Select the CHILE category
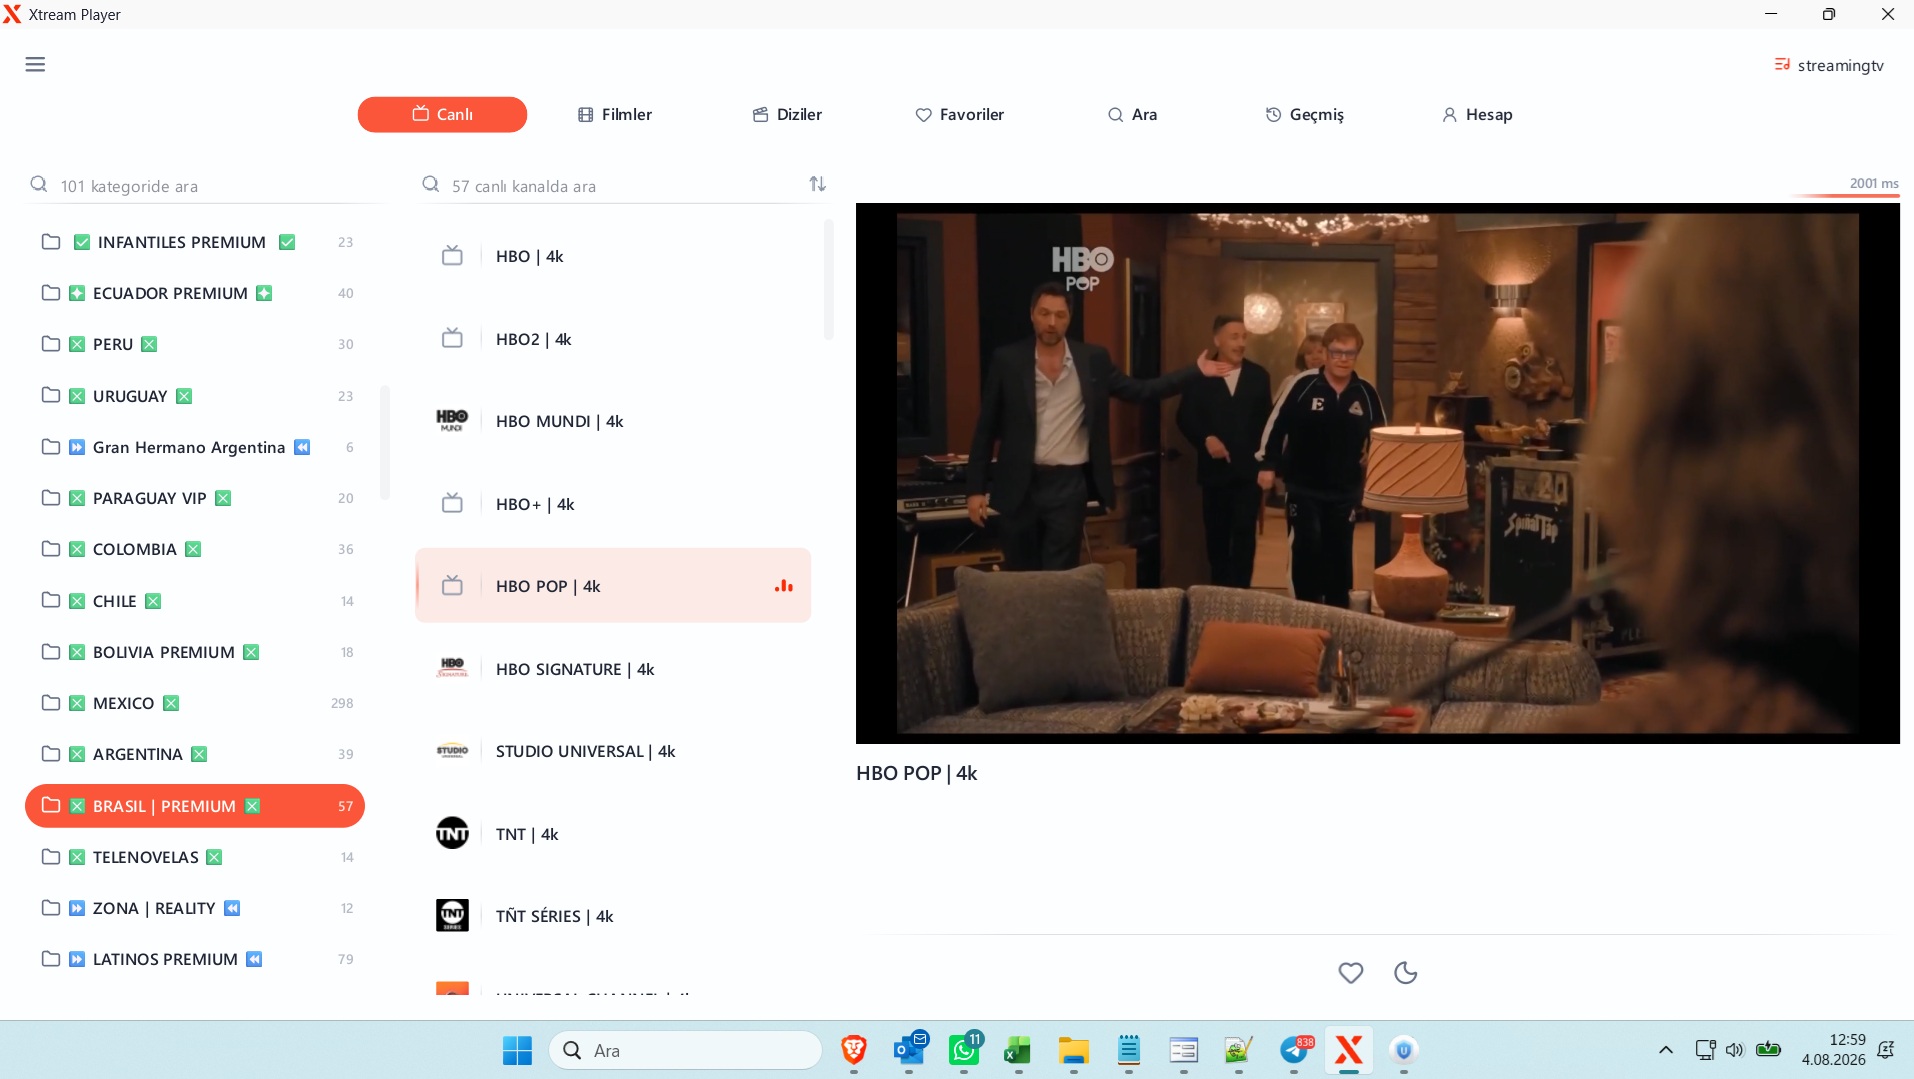1914x1079 pixels. point(195,601)
